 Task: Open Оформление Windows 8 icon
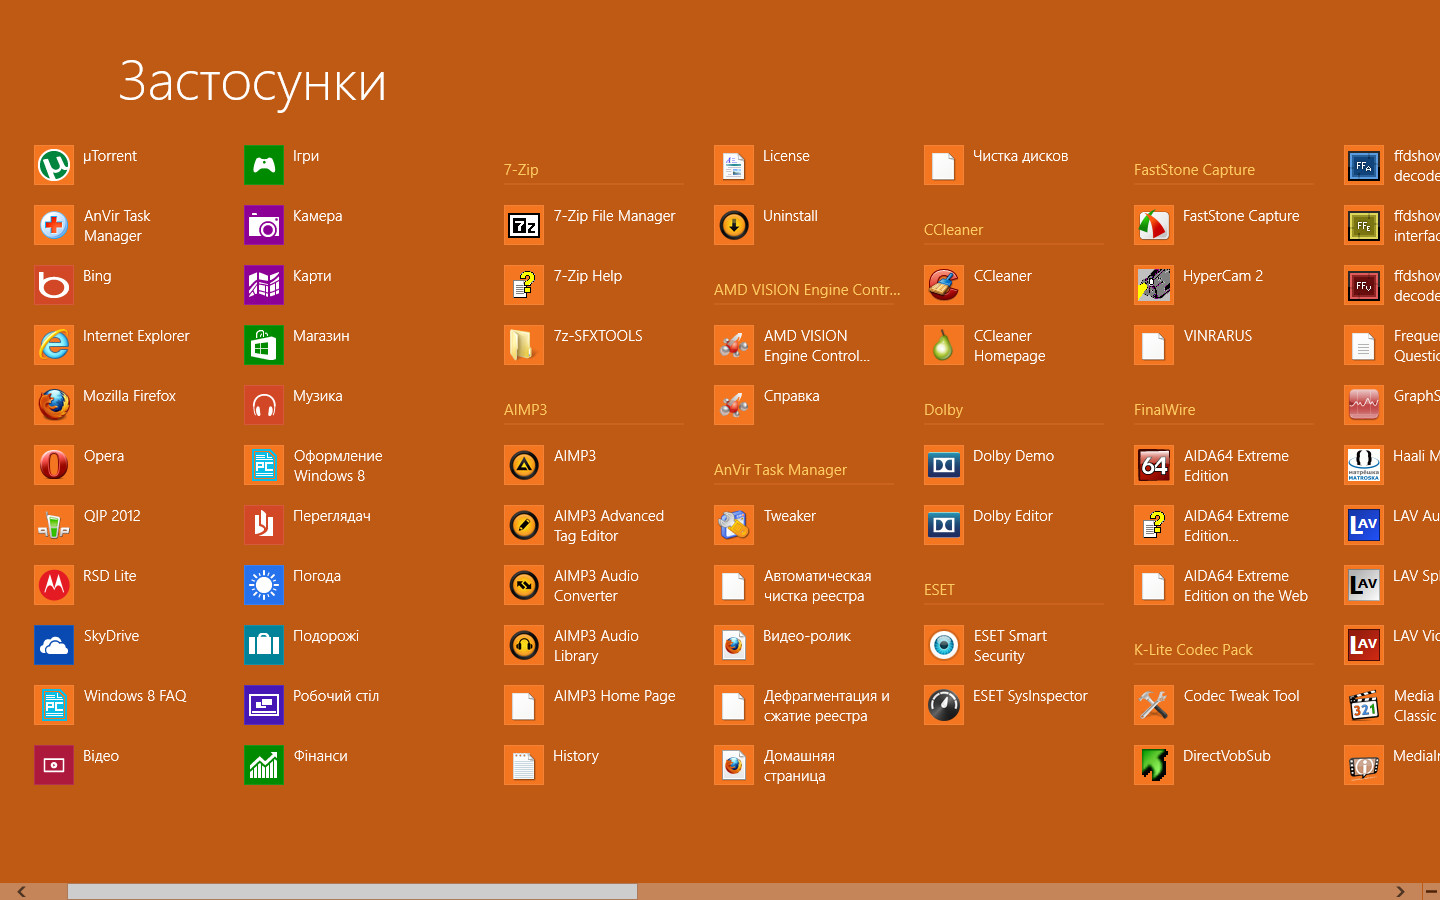coord(264,465)
